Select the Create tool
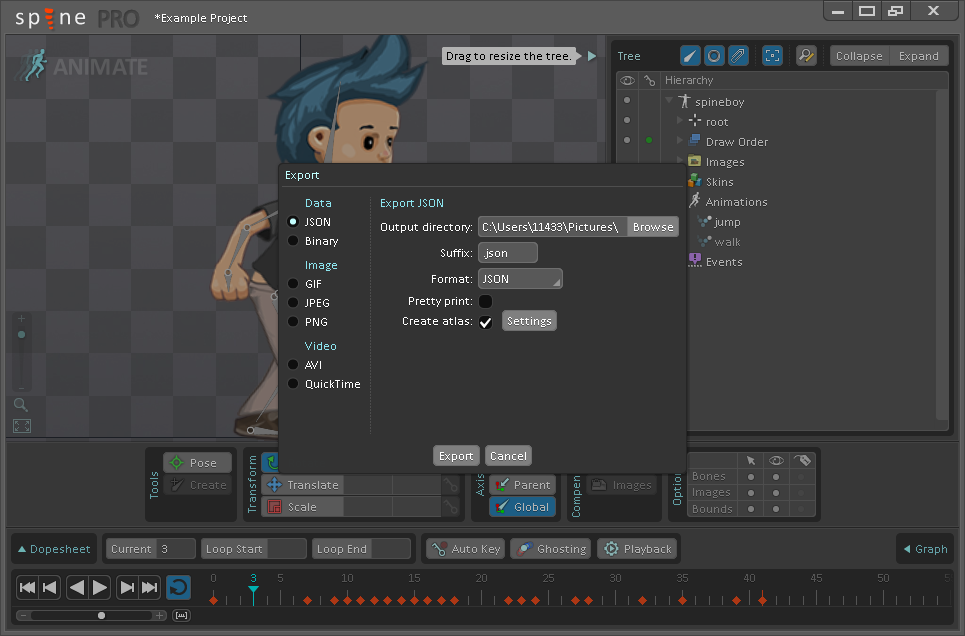 click(x=198, y=485)
